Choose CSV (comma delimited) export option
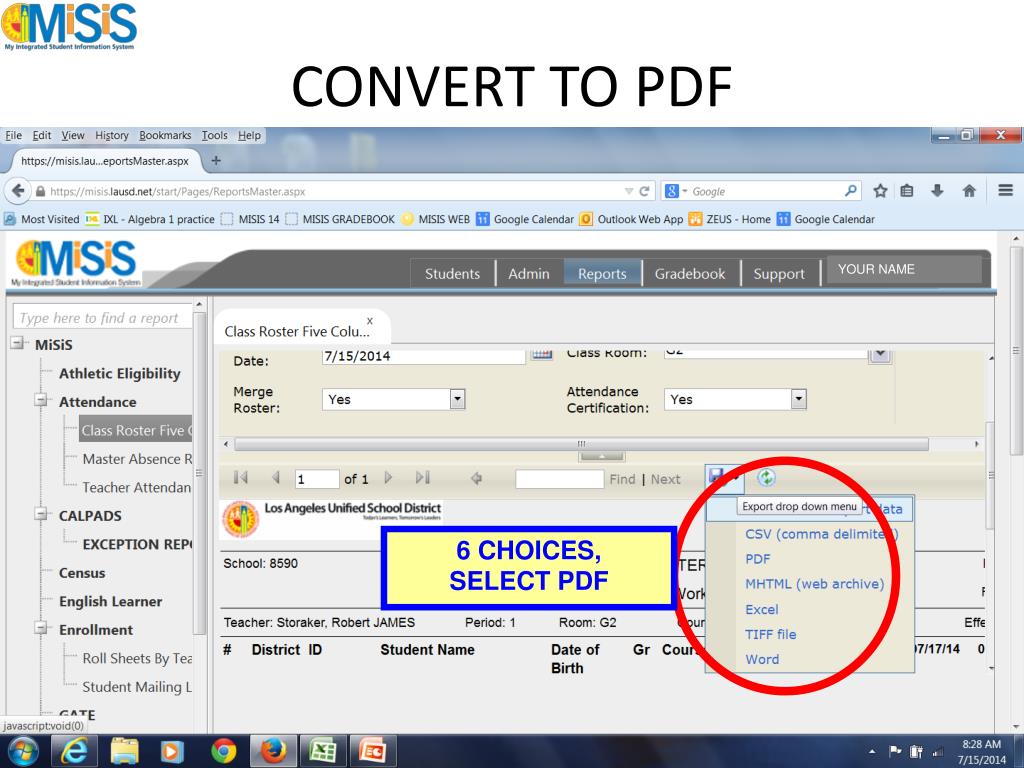1024x768 pixels. click(x=822, y=534)
